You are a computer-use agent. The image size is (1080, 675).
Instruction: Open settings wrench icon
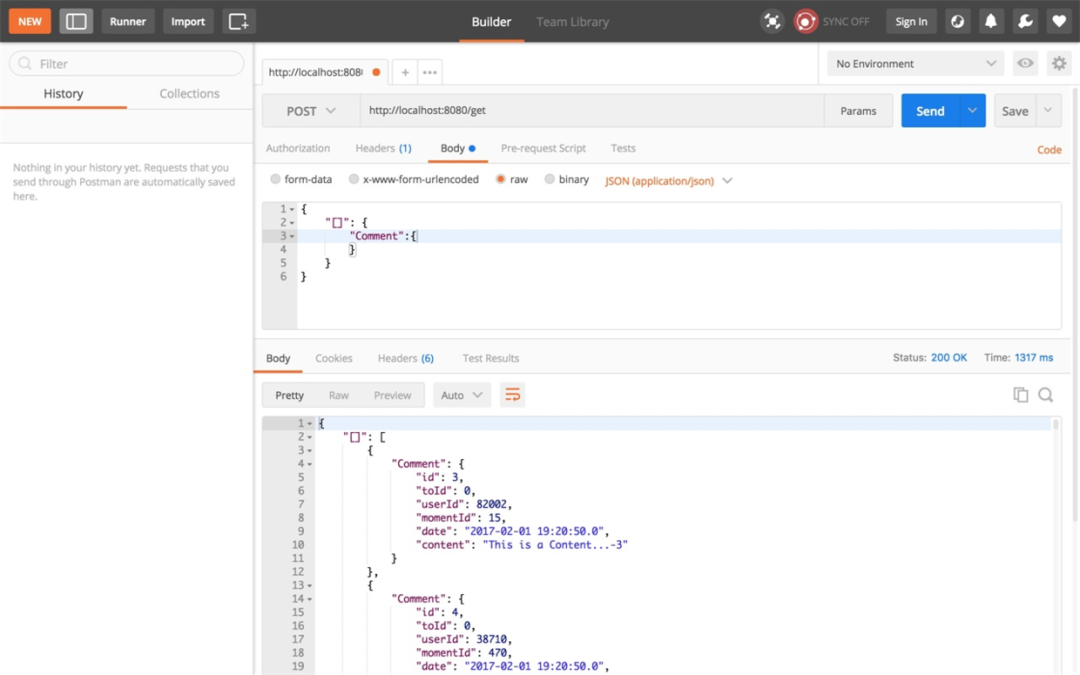click(1025, 21)
